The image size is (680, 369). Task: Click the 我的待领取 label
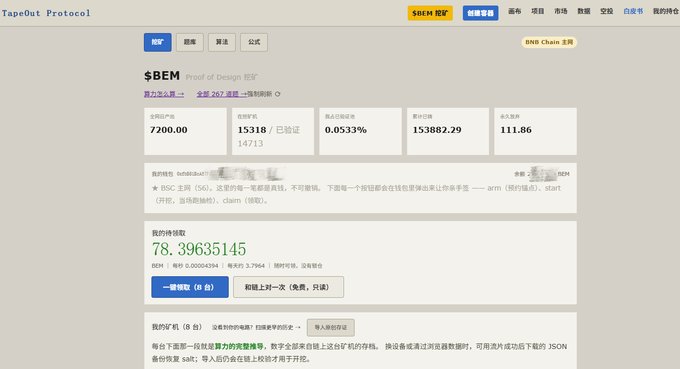coord(168,233)
